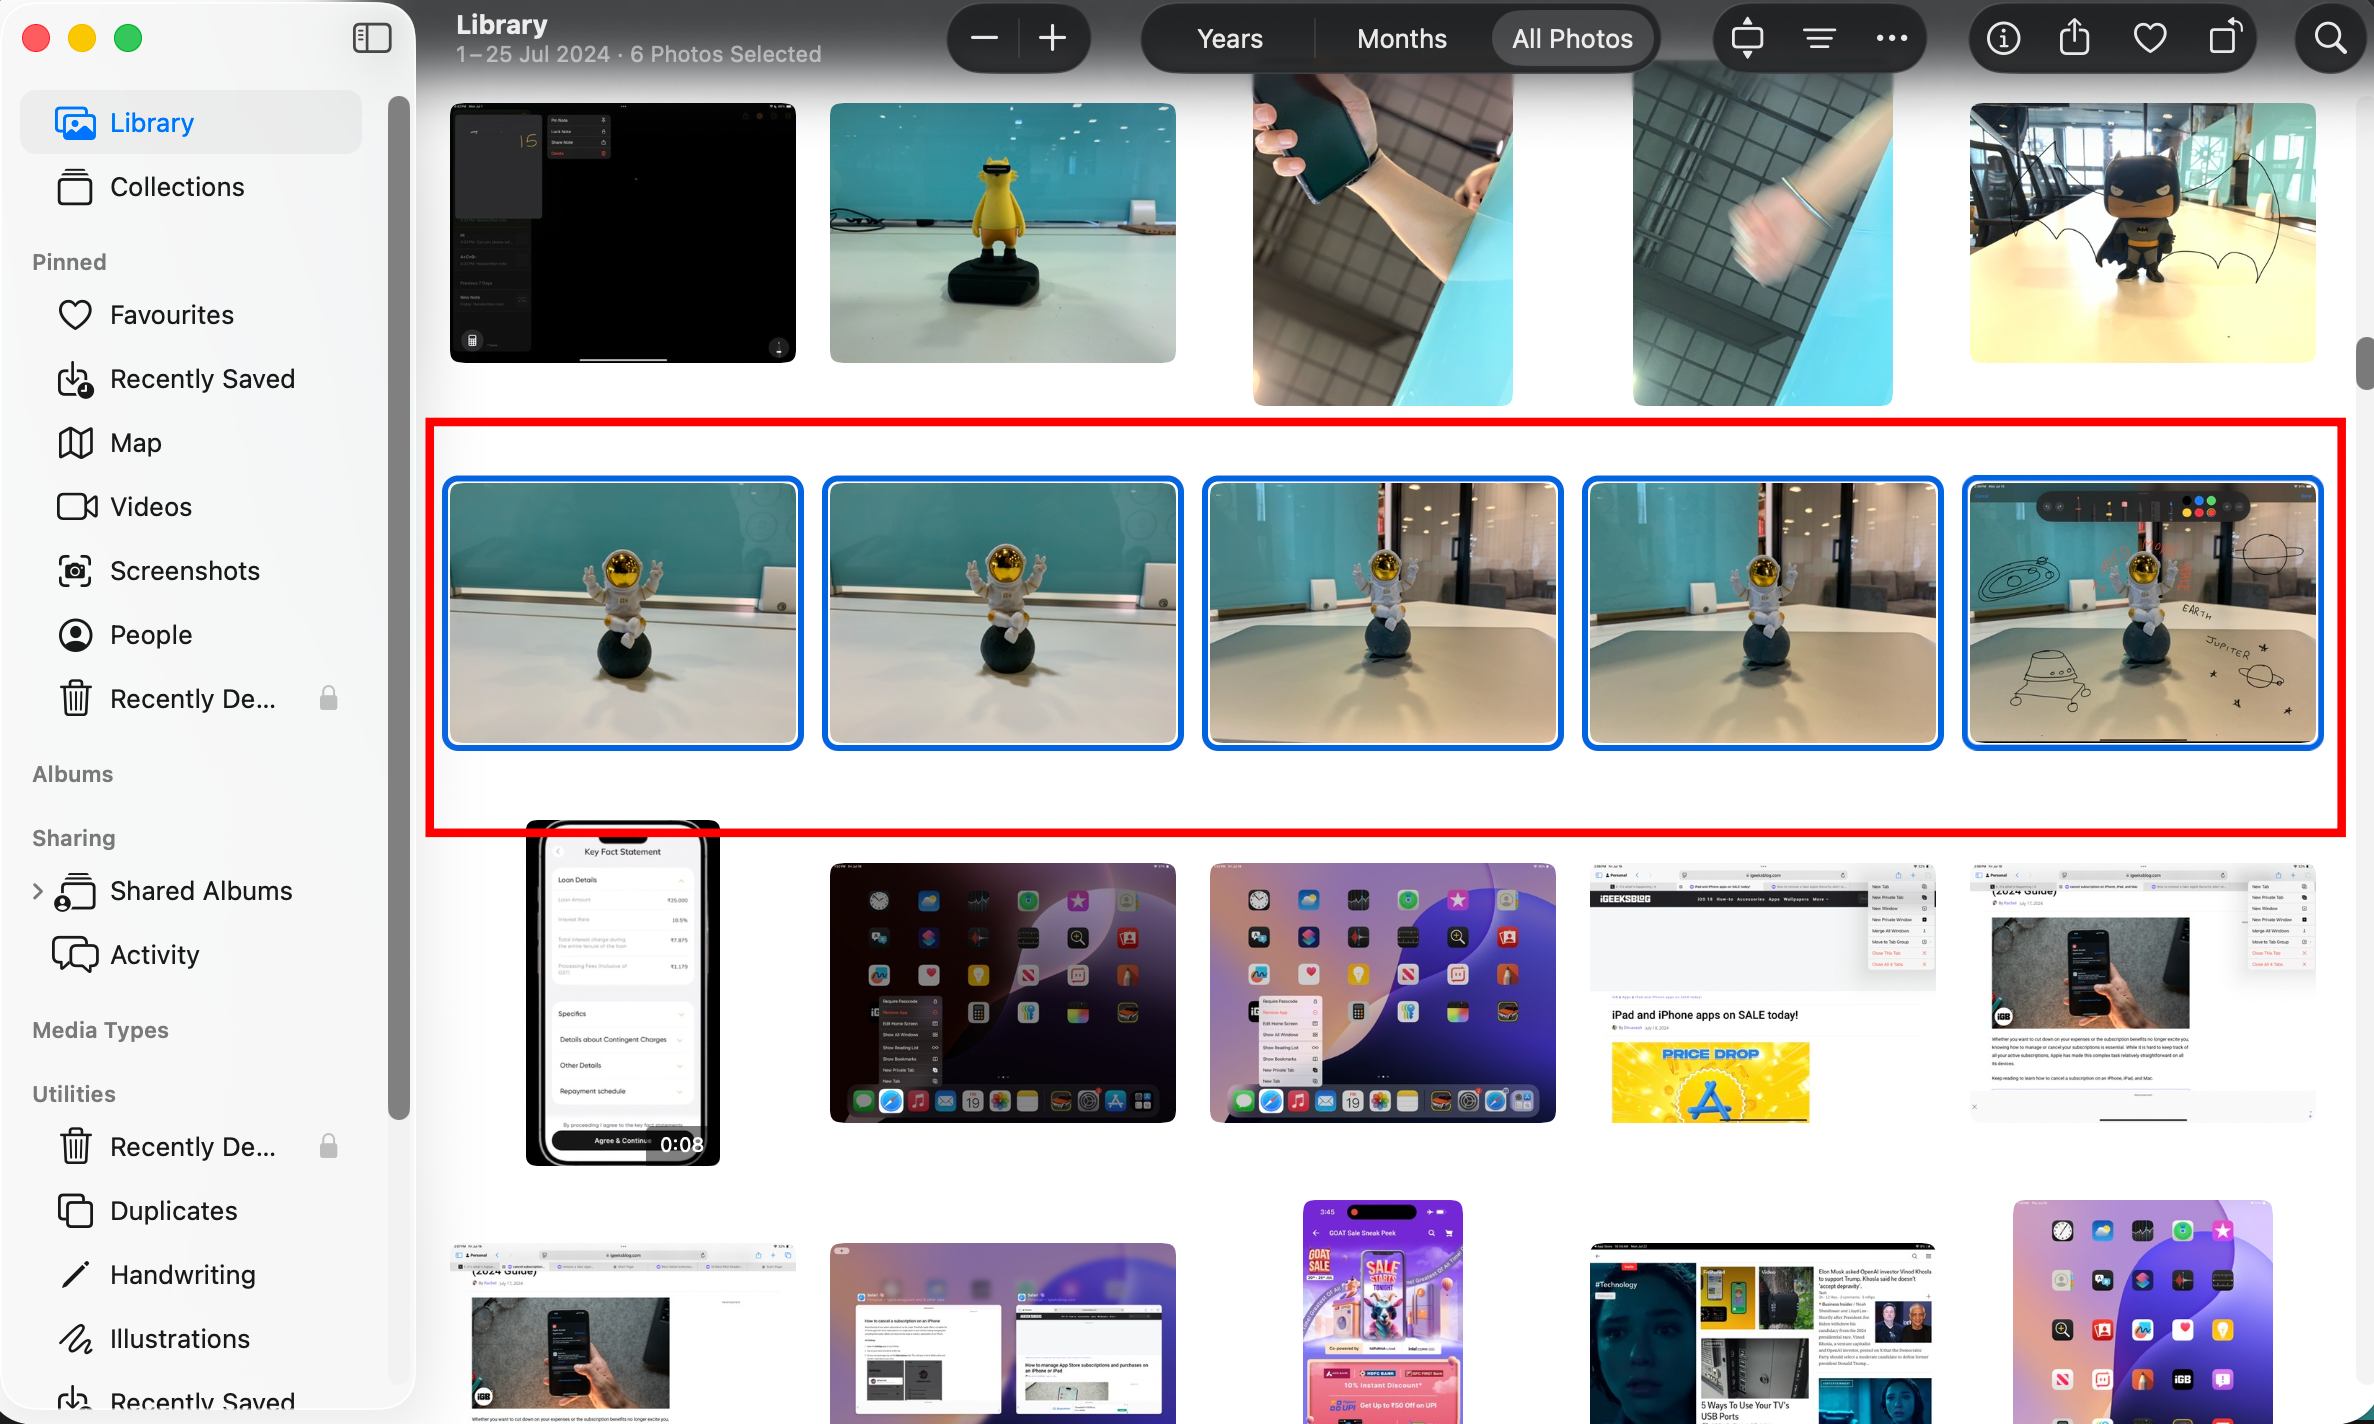Open the Activity sharing feed
This screenshot has height=1424, width=2374.
(x=191, y=955)
